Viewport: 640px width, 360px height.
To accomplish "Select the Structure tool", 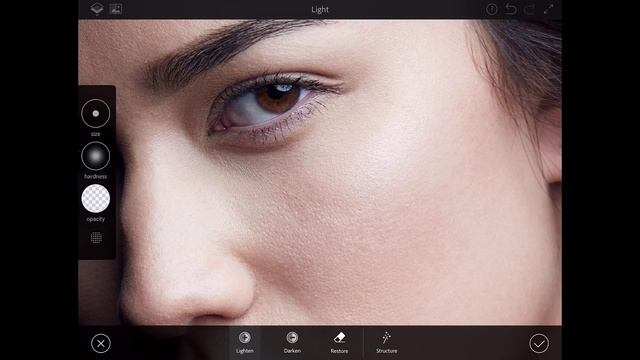I will 387,342.
